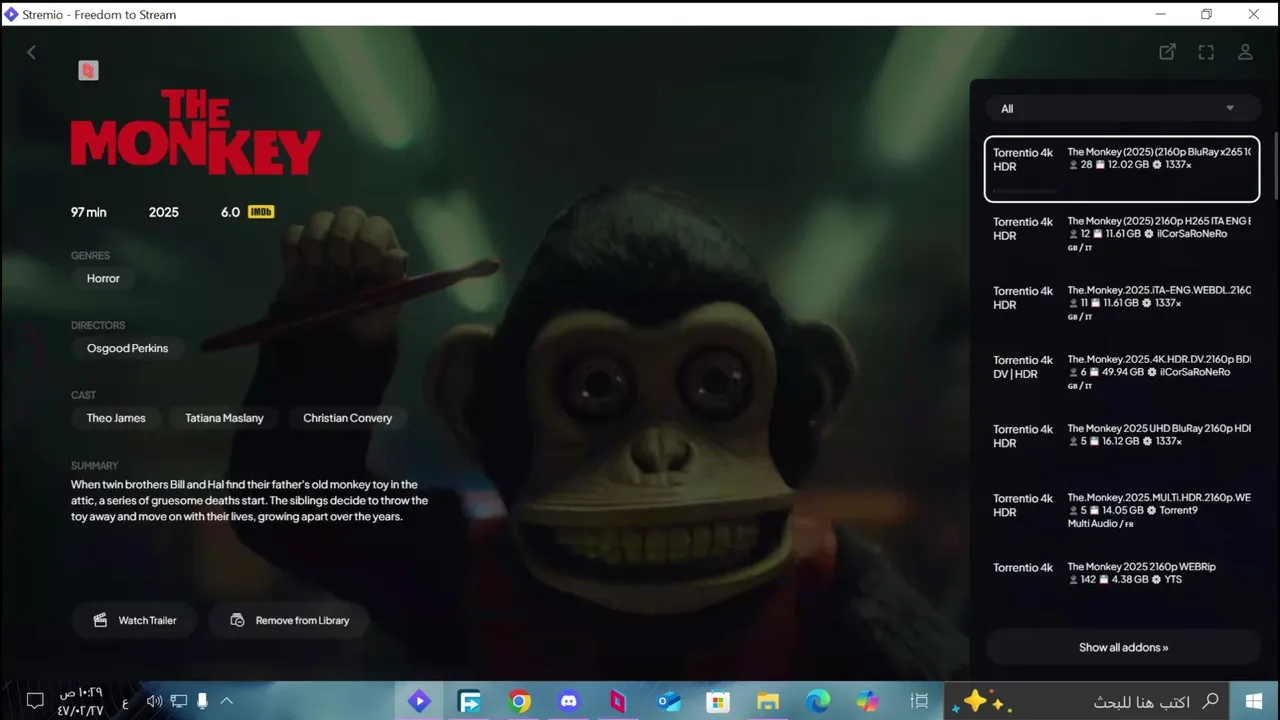Click Watch Trailer button

coord(134,620)
